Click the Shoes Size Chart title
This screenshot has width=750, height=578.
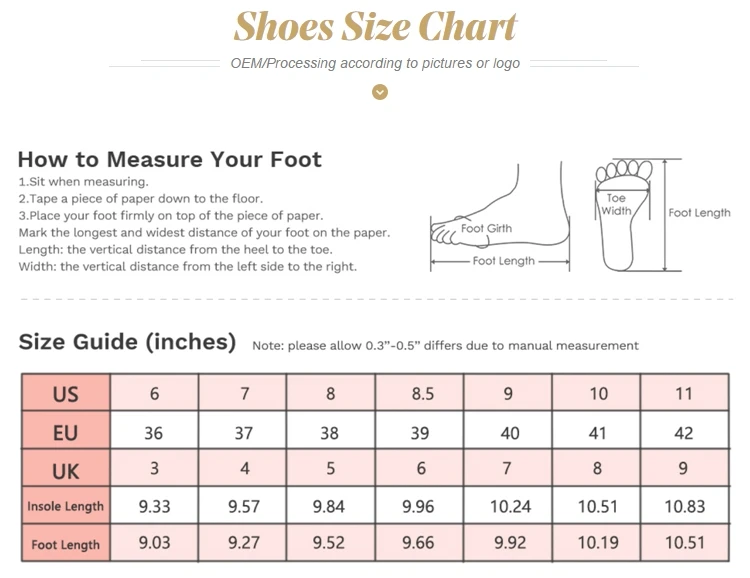click(x=375, y=27)
